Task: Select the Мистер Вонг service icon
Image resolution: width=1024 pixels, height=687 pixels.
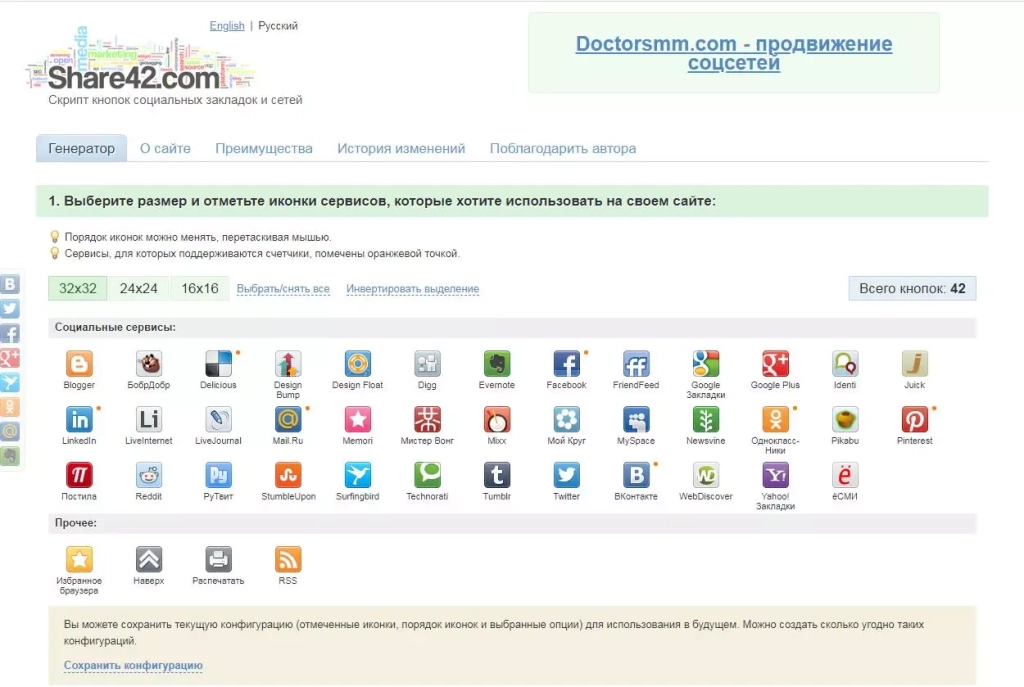Action: click(x=427, y=419)
